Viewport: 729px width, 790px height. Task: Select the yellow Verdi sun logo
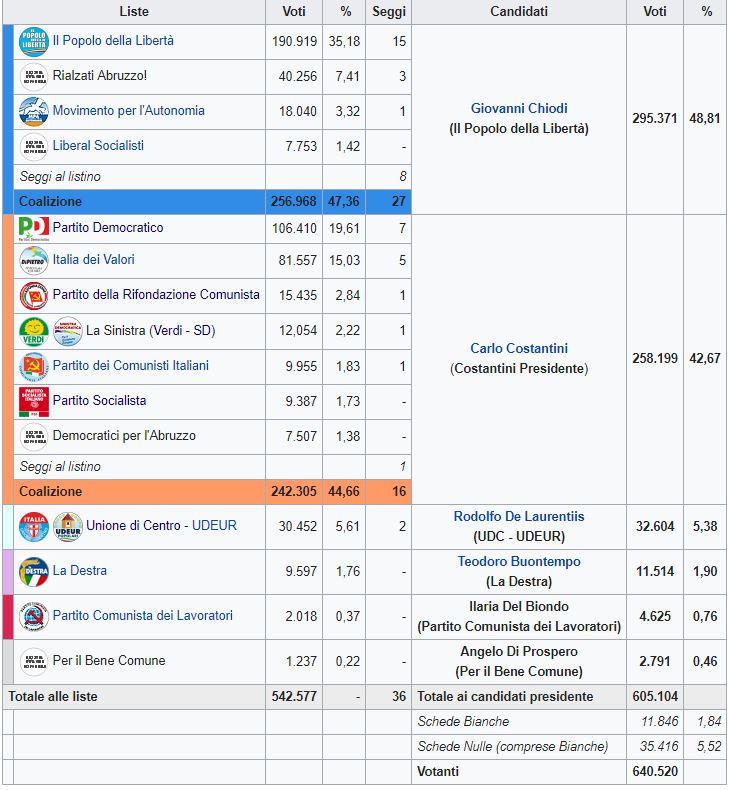click(34, 330)
